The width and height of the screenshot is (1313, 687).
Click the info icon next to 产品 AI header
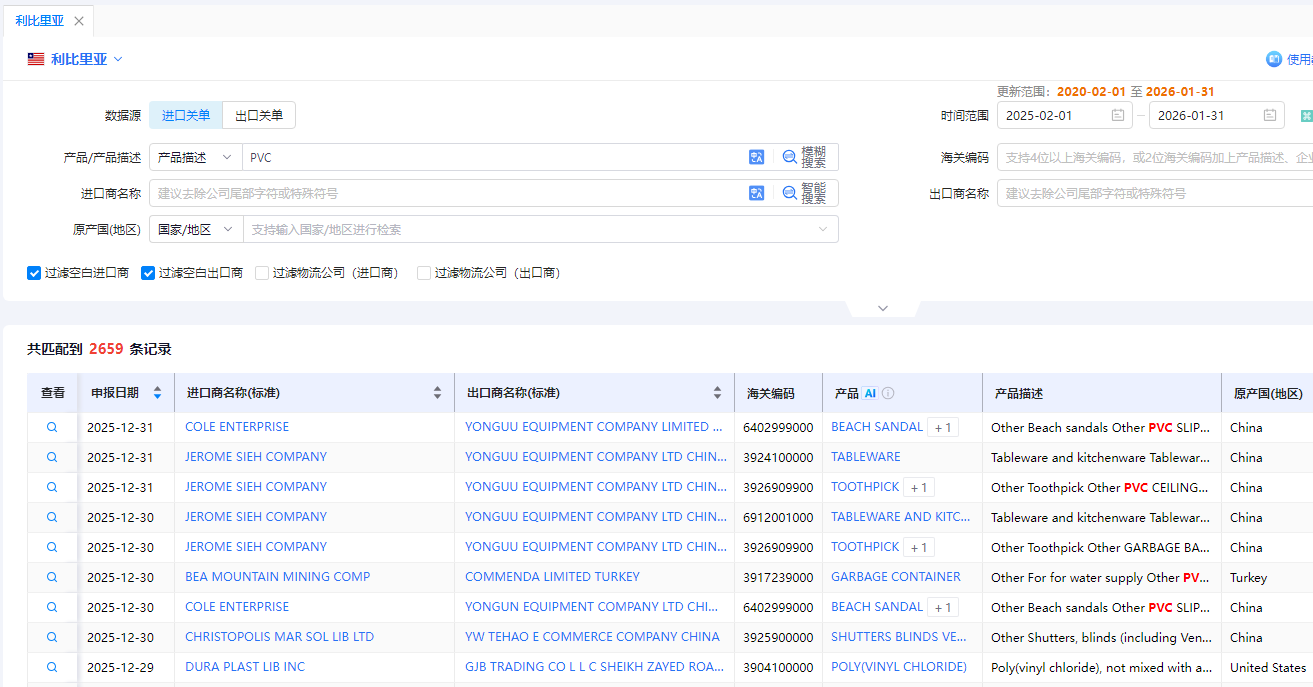(888, 393)
